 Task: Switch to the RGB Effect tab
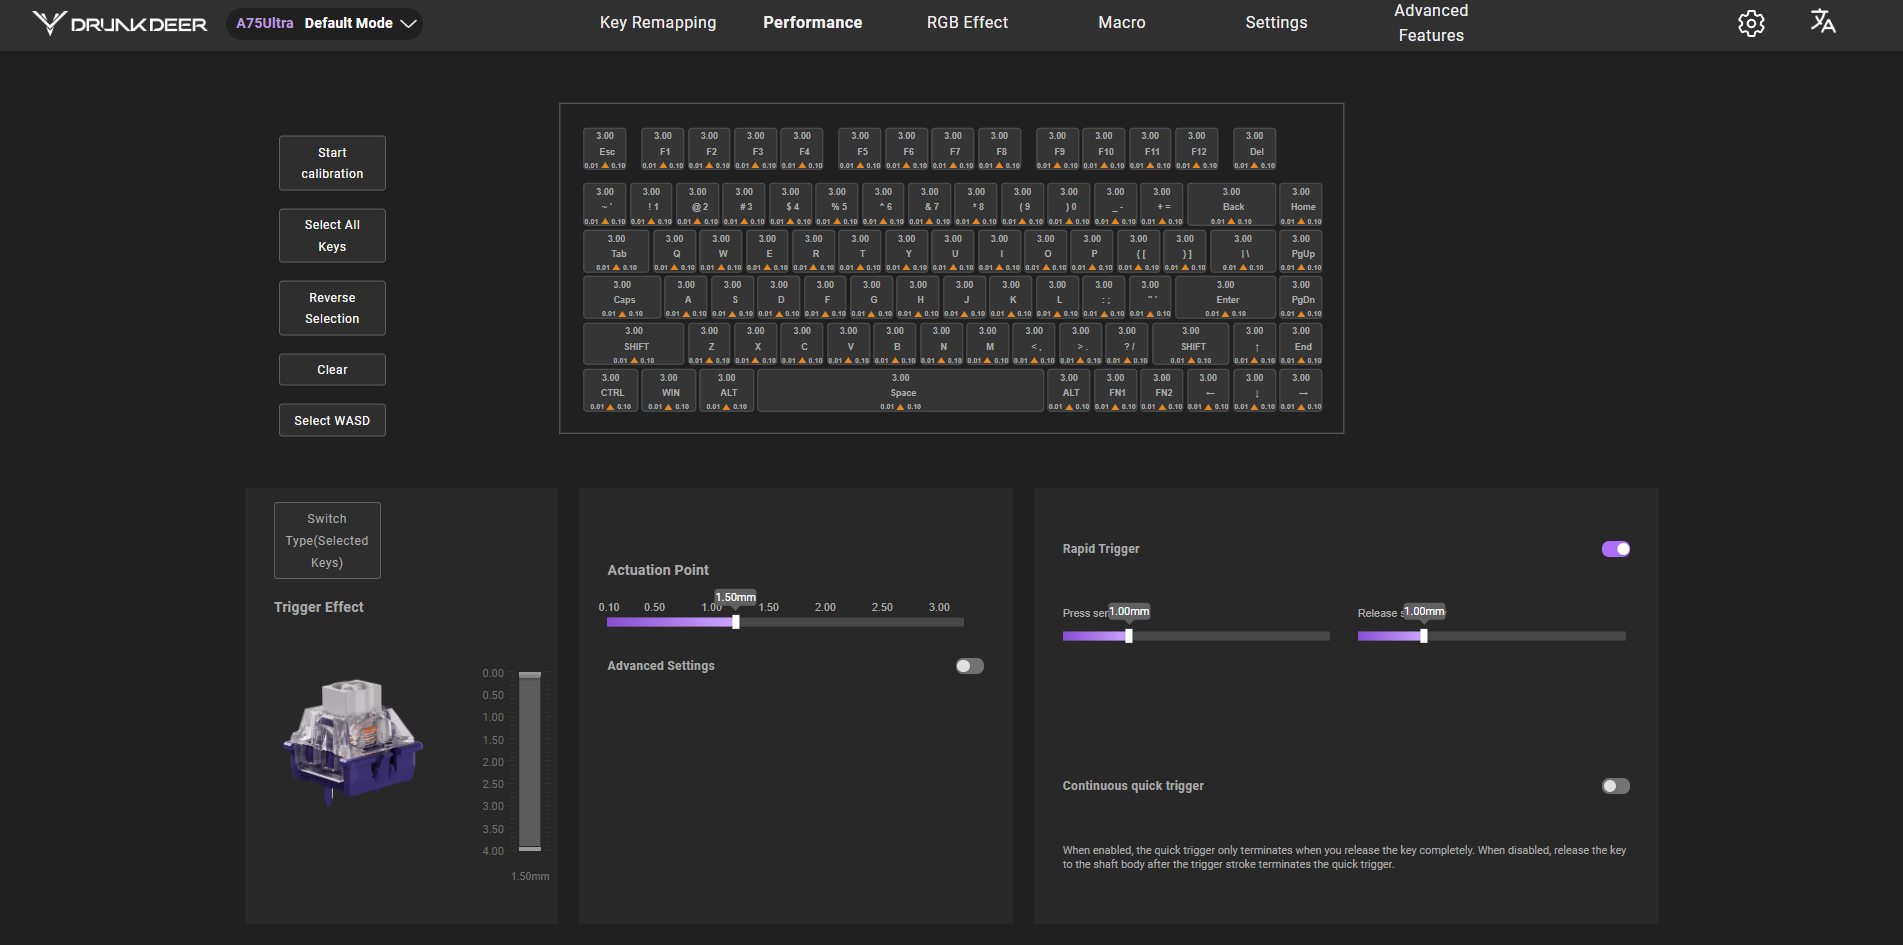pyautogui.click(x=967, y=23)
